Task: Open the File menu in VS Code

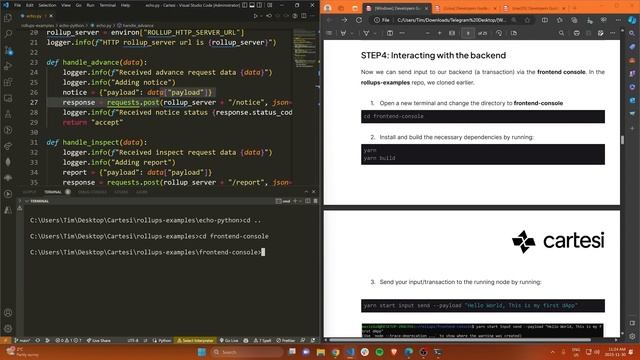Action: click(x=17, y=5)
